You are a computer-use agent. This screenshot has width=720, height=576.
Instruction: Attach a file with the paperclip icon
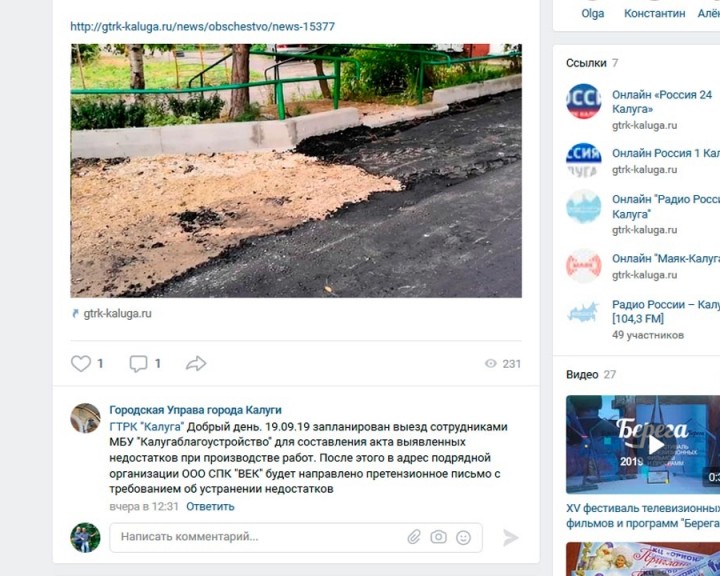click(x=414, y=537)
